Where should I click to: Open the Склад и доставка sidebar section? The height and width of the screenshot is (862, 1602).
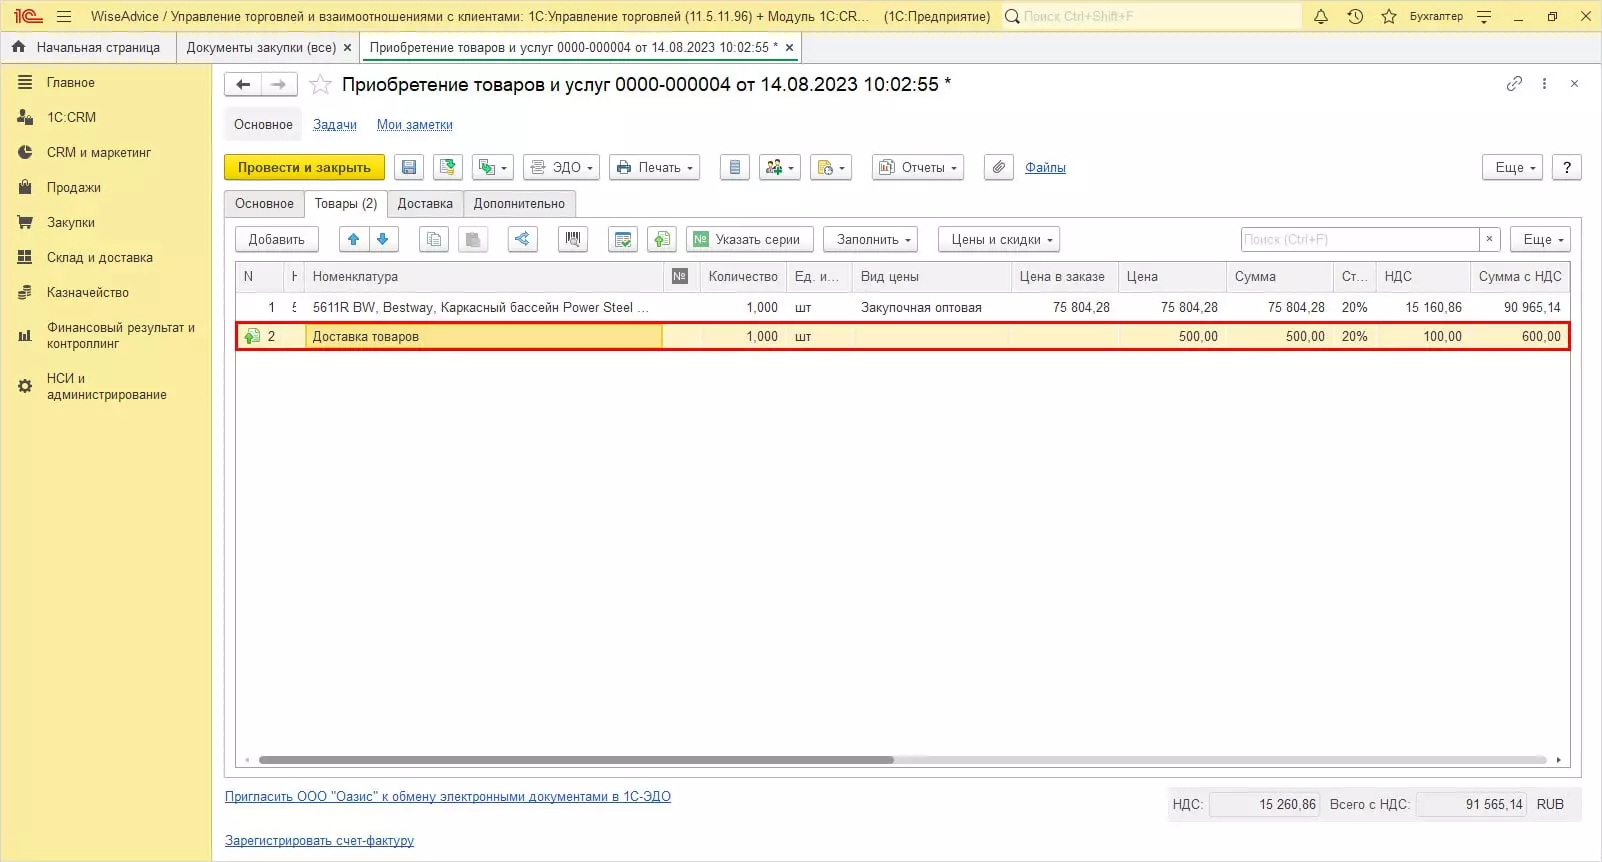pyautogui.click(x=99, y=257)
